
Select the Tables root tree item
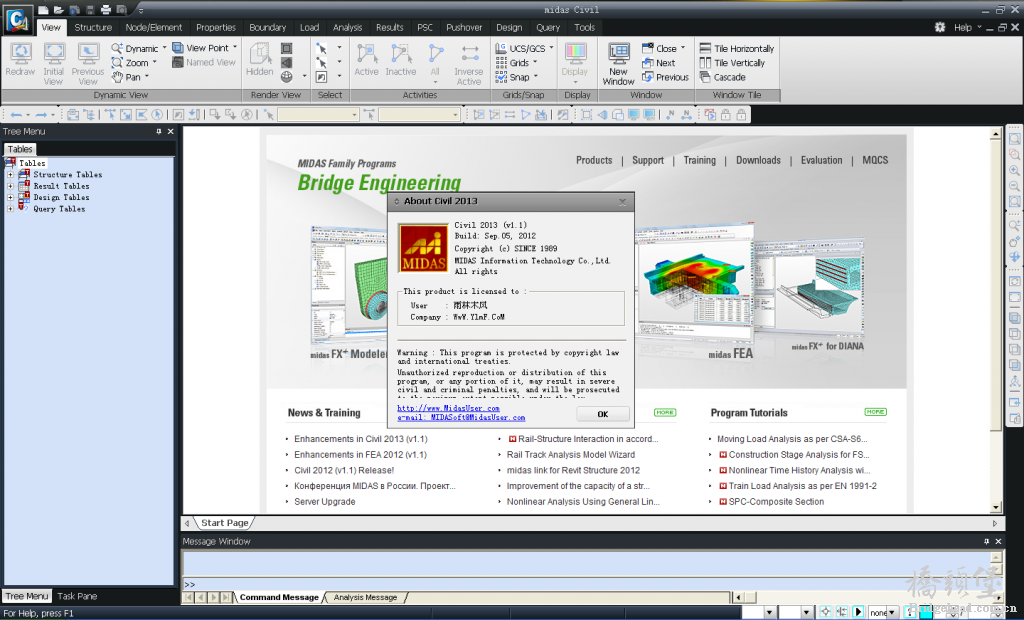pyautogui.click(x=32, y=163)
